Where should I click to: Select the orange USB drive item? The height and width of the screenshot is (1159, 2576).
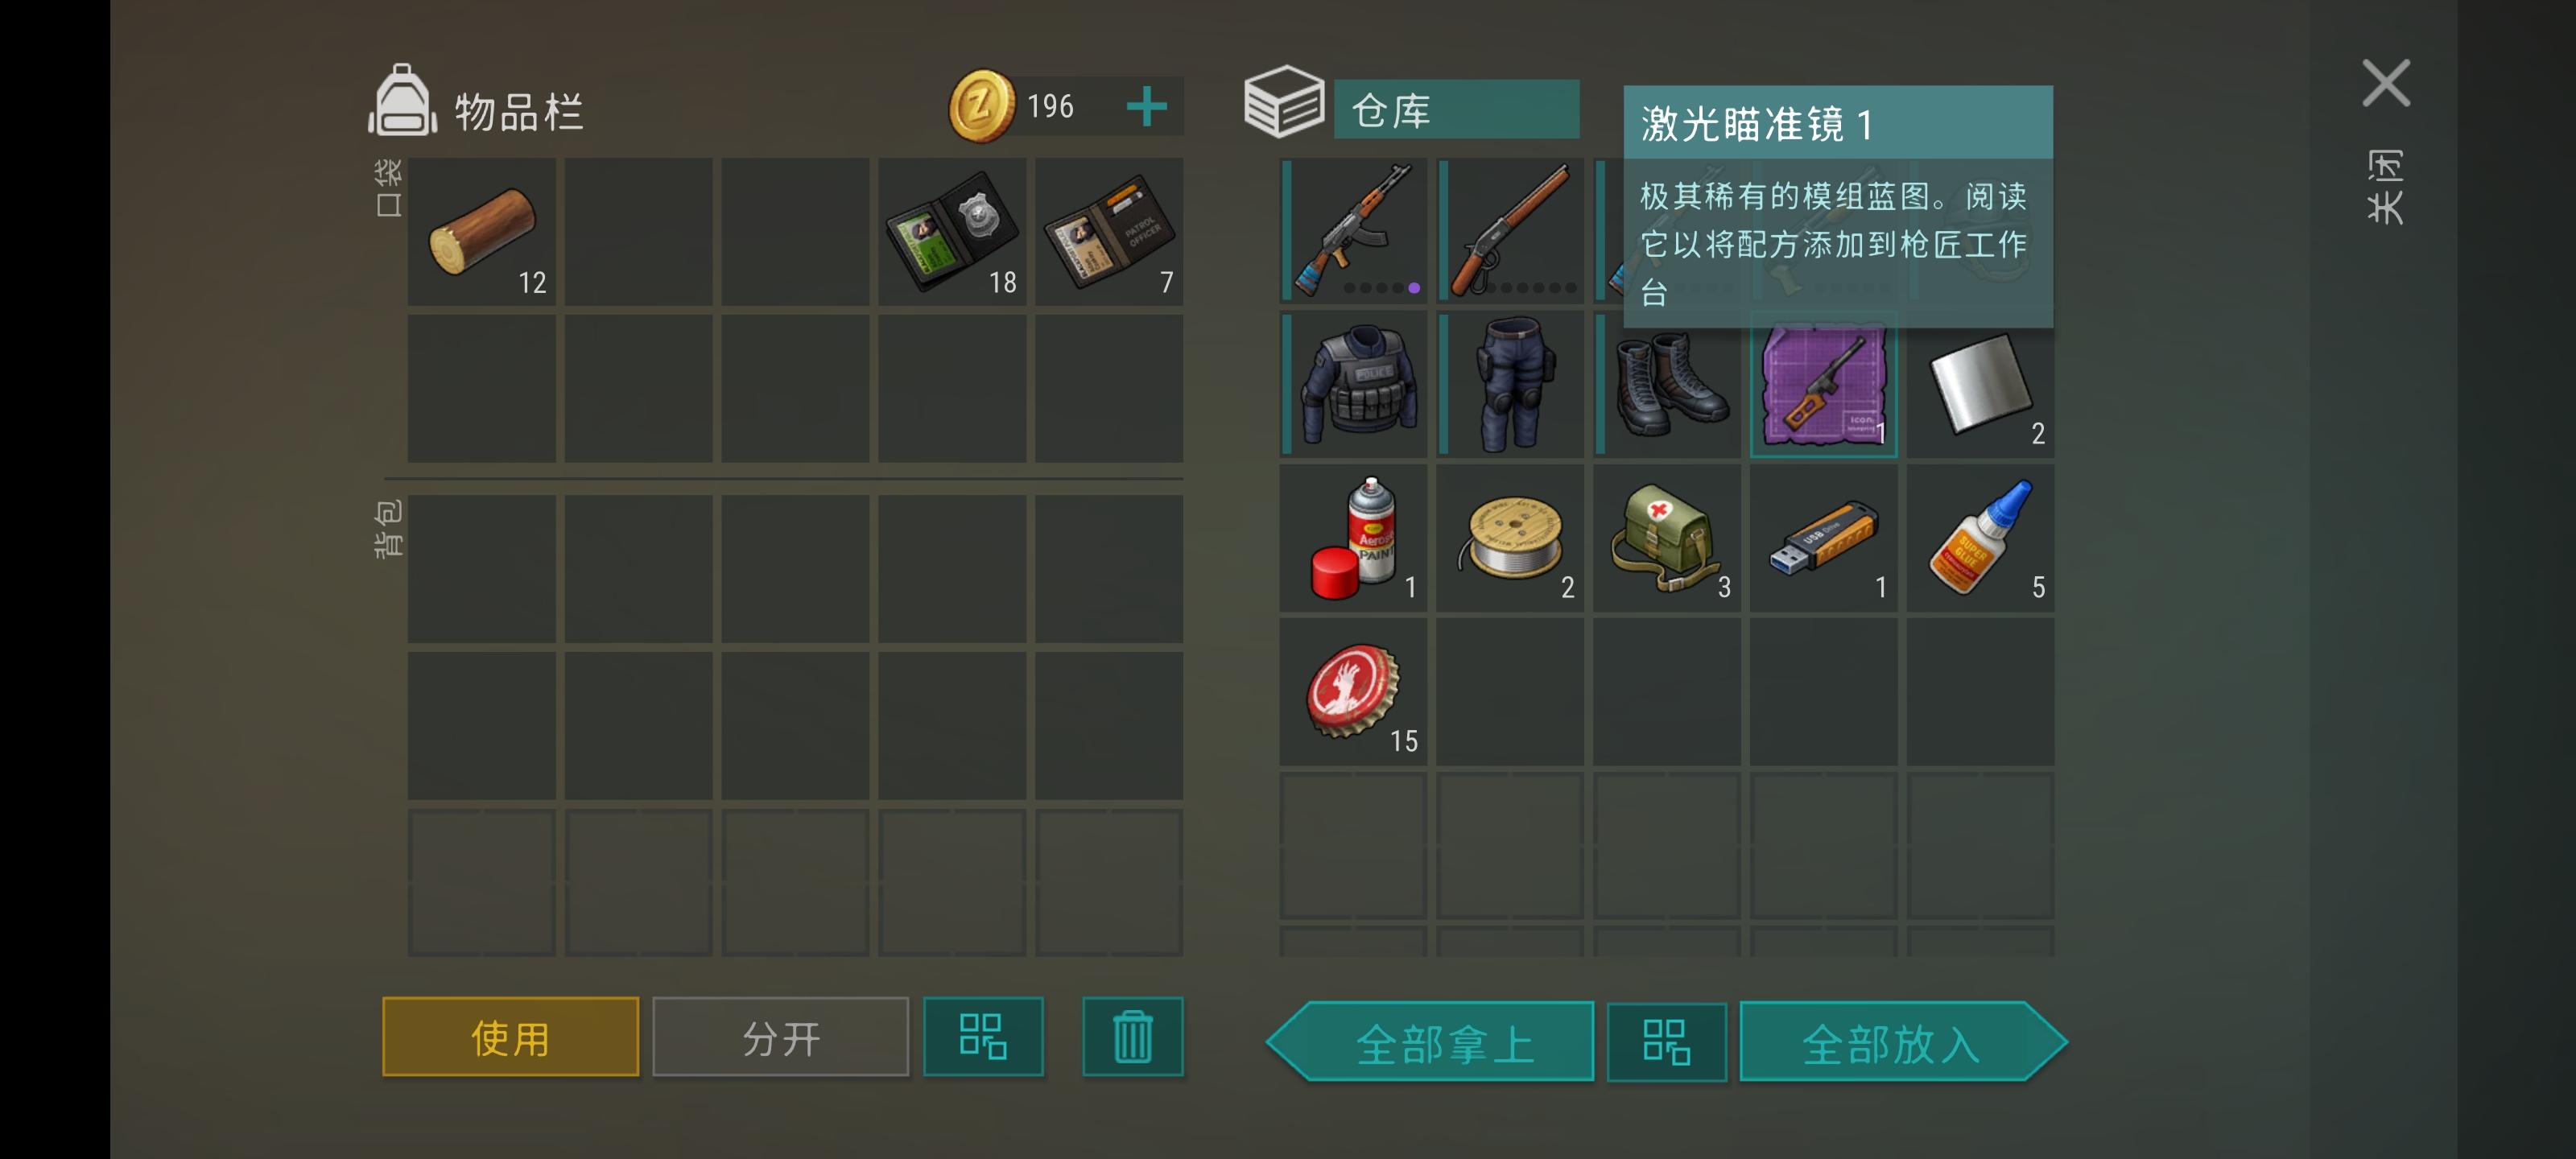[1823, 538]
